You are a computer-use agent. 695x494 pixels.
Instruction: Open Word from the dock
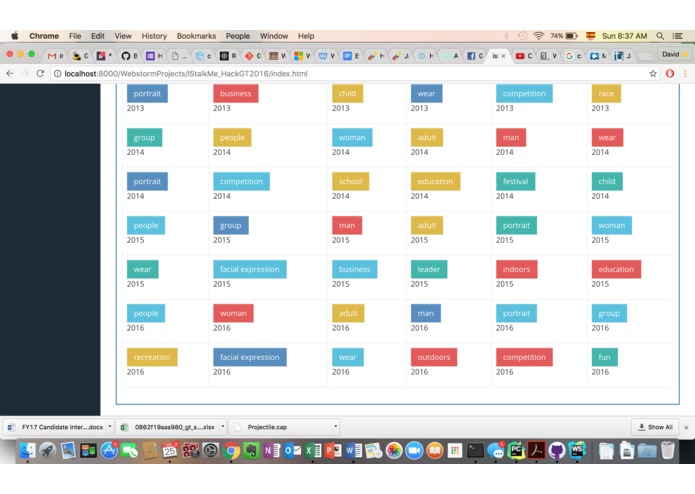[353, 451]
